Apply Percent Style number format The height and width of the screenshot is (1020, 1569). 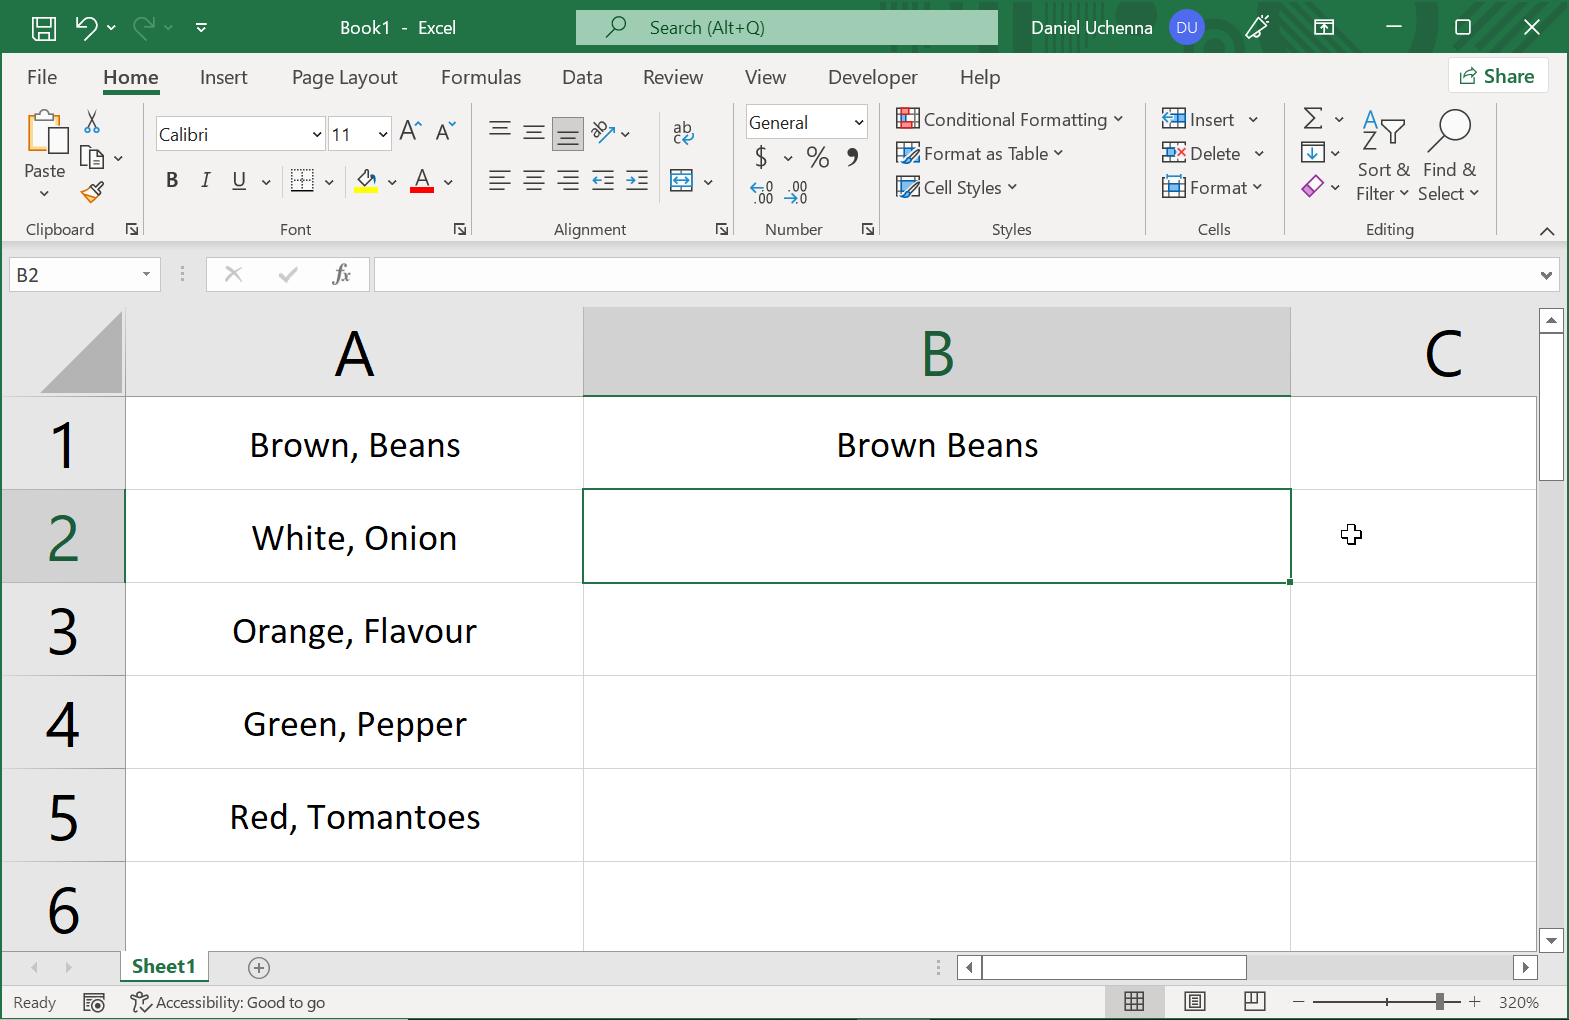click(817, 157)
